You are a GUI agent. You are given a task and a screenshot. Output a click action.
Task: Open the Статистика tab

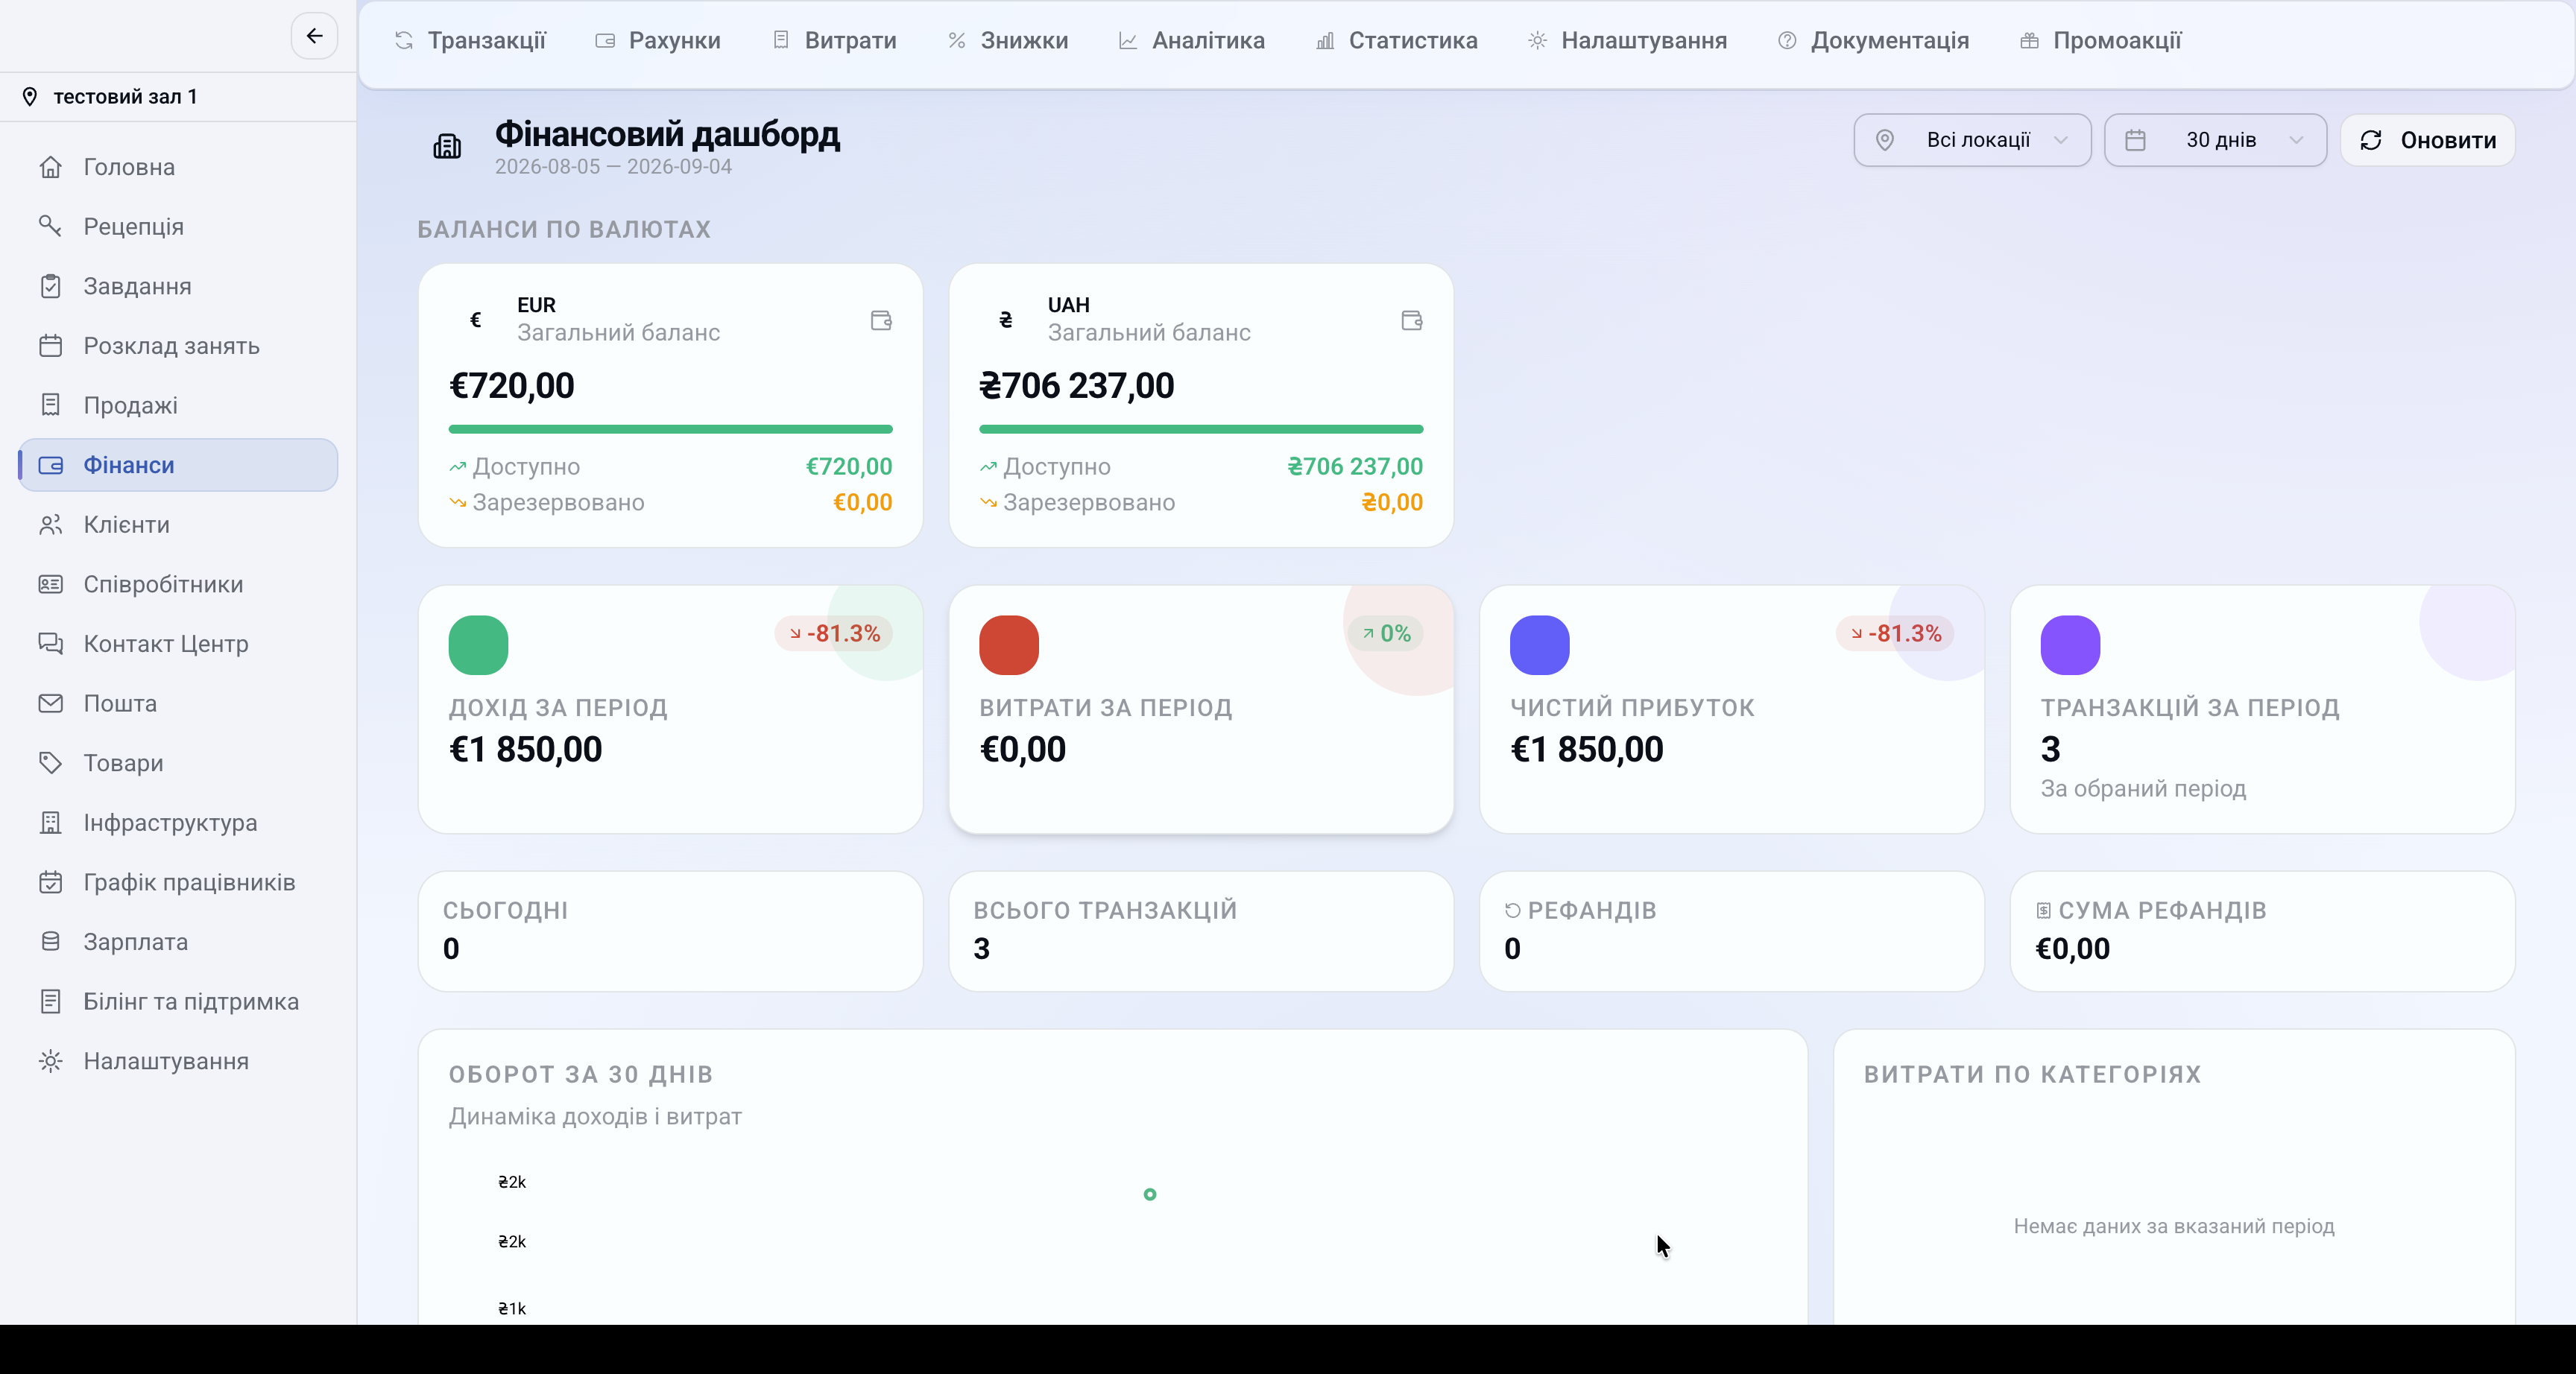tap(1397, 41)
